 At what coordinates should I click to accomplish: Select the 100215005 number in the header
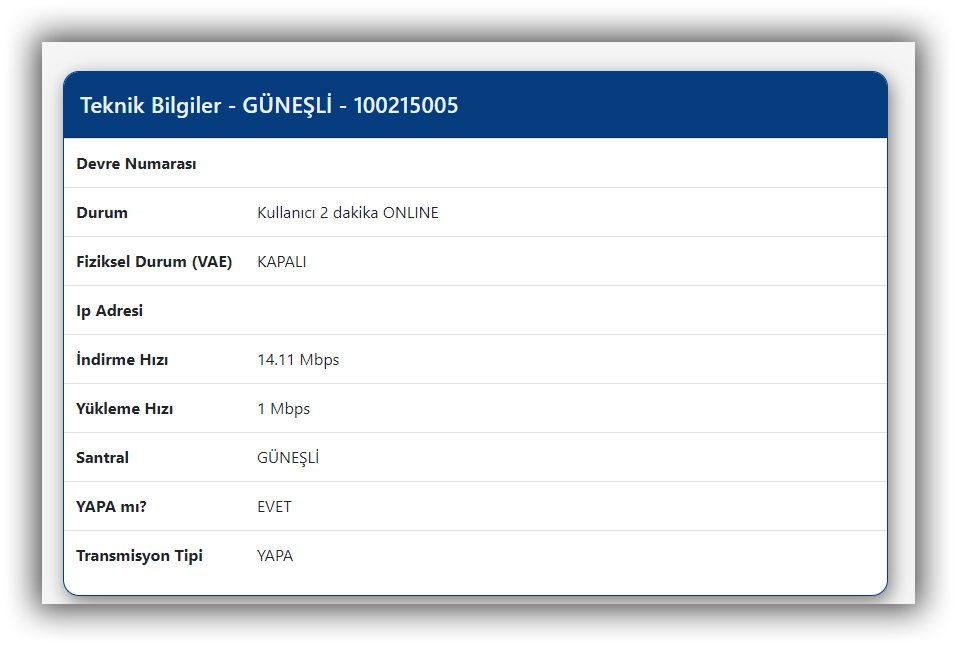405,105
